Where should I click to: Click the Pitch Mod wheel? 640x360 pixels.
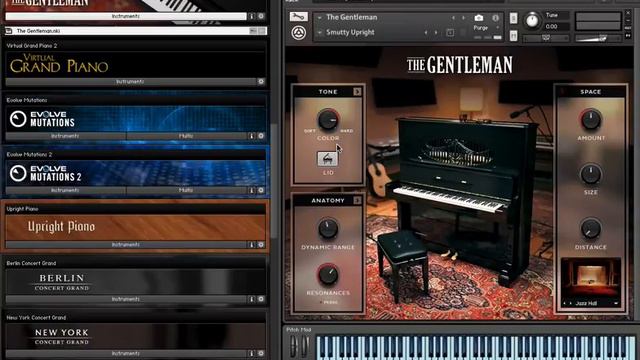293,346
